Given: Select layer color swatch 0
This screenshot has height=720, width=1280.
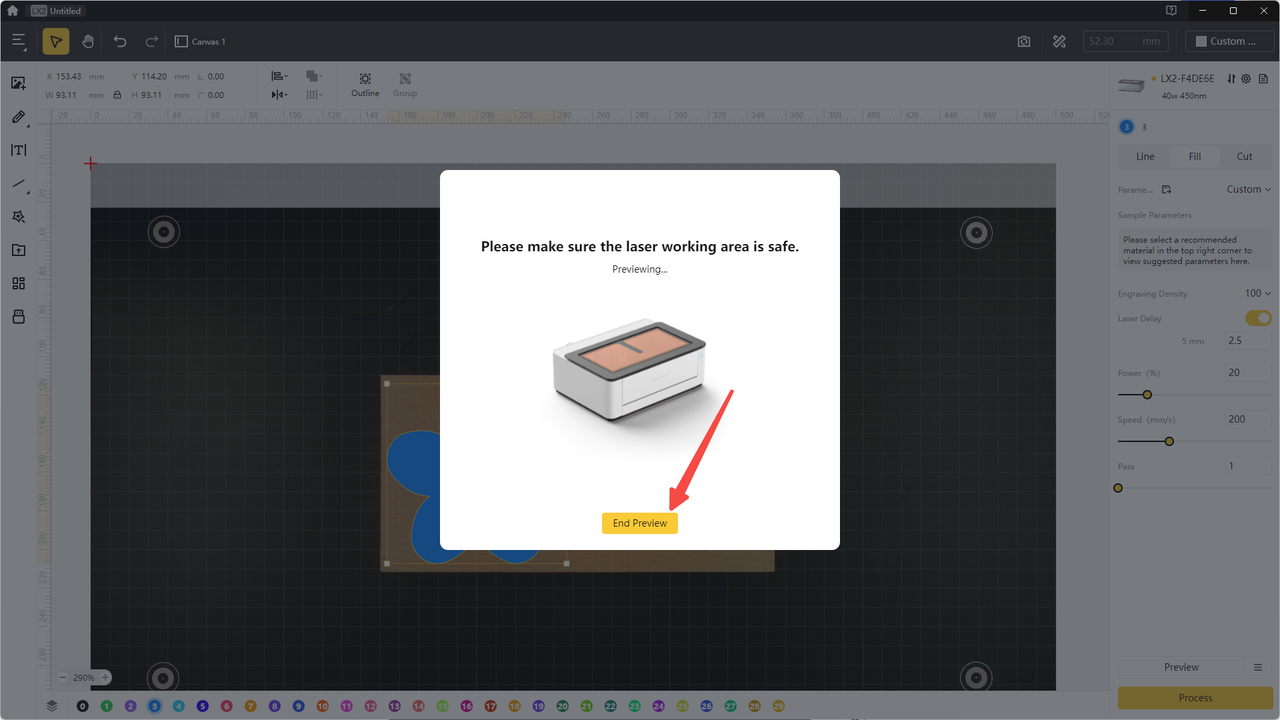Looking at the screenshot, I should click(82, 706).
